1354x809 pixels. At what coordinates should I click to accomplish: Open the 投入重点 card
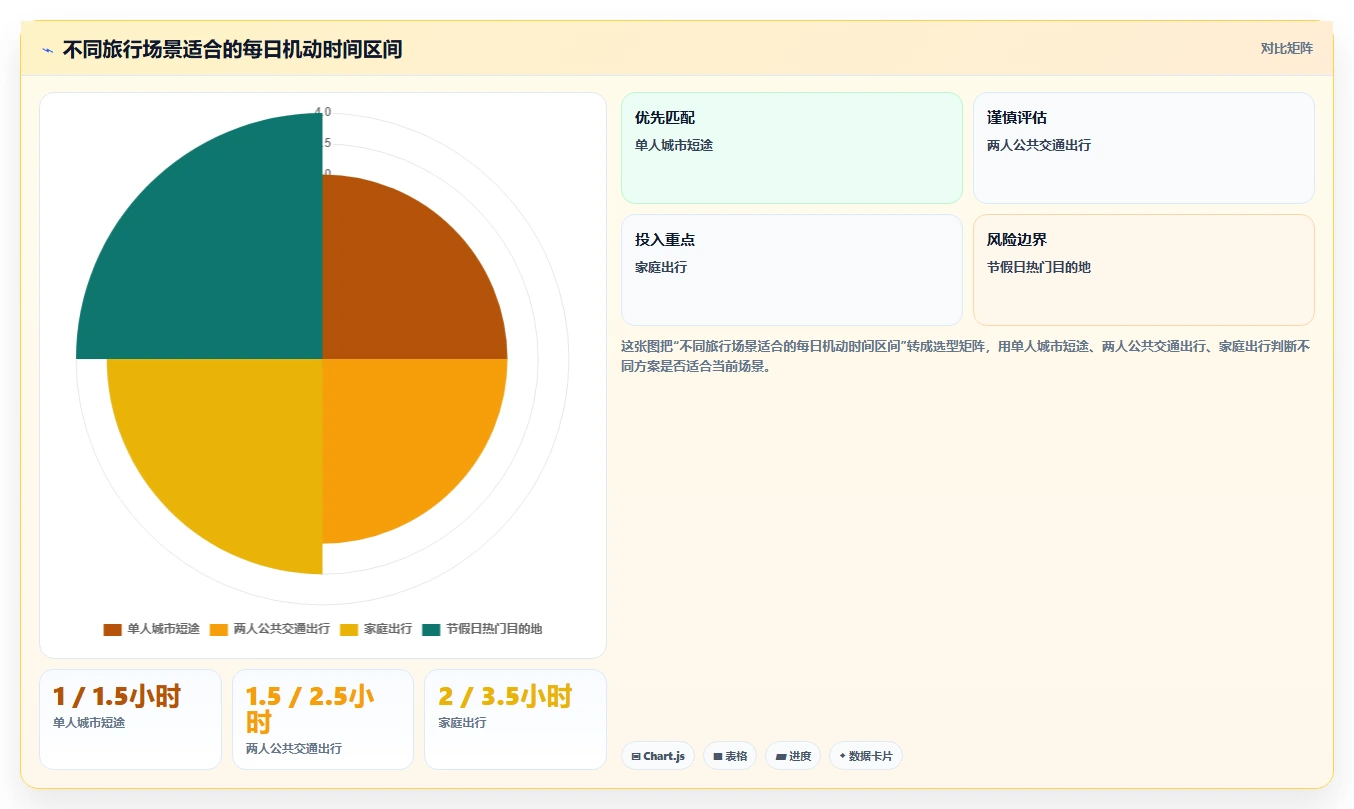coord(792,270)
